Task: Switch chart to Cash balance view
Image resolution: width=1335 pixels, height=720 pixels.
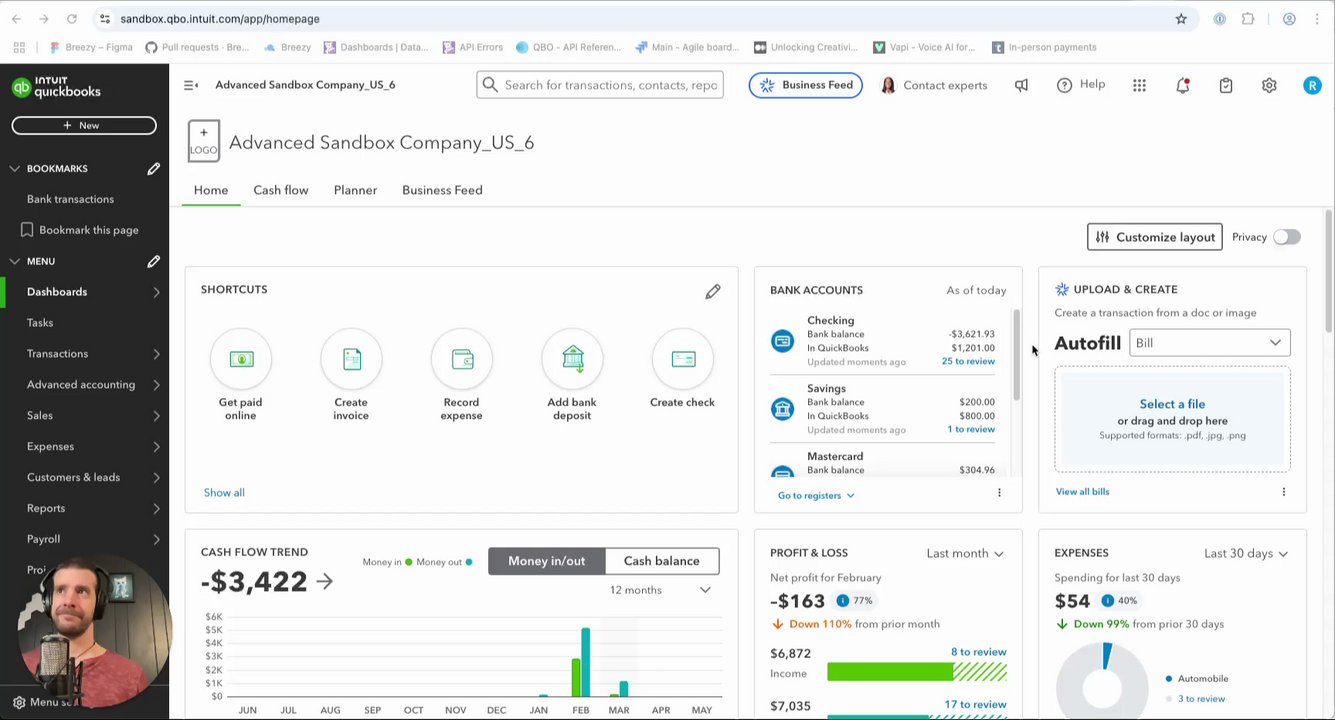Action: pyautogui.click(x=661, y=561)
